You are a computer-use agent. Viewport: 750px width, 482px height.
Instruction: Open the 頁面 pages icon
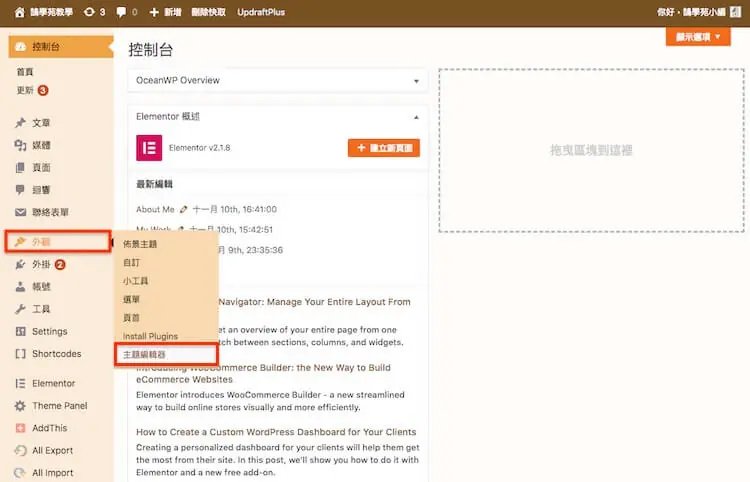pyautogui.click(x=20, y=168)
